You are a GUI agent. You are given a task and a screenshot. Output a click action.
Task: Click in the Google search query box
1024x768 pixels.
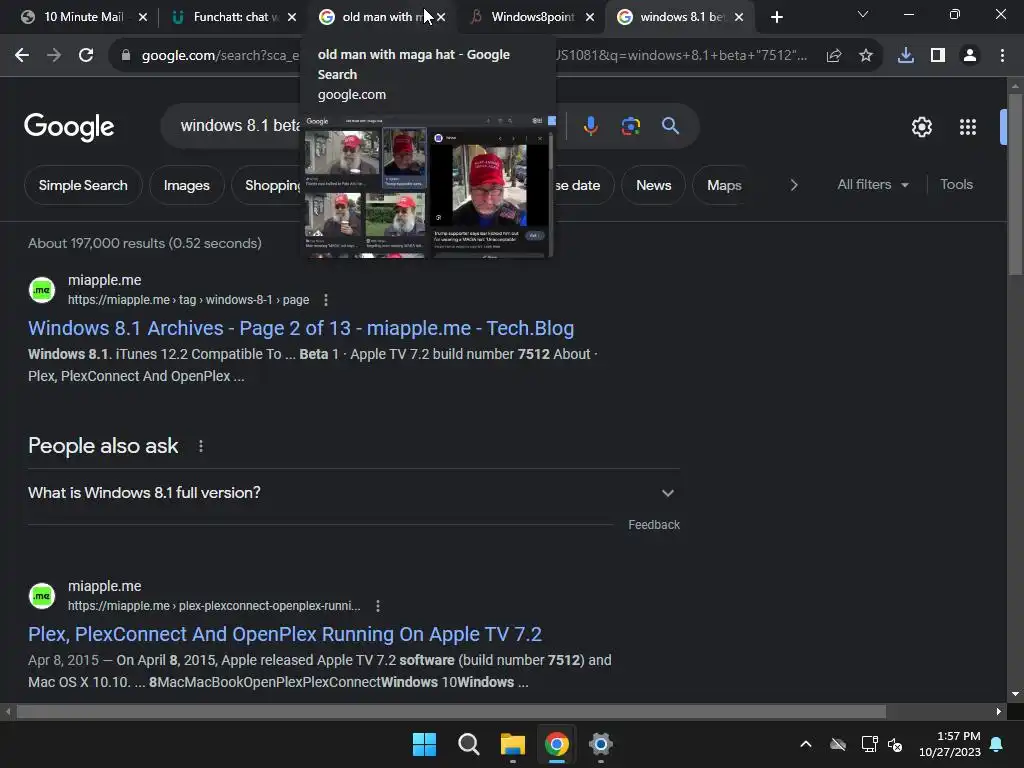[x=238, y=125]
